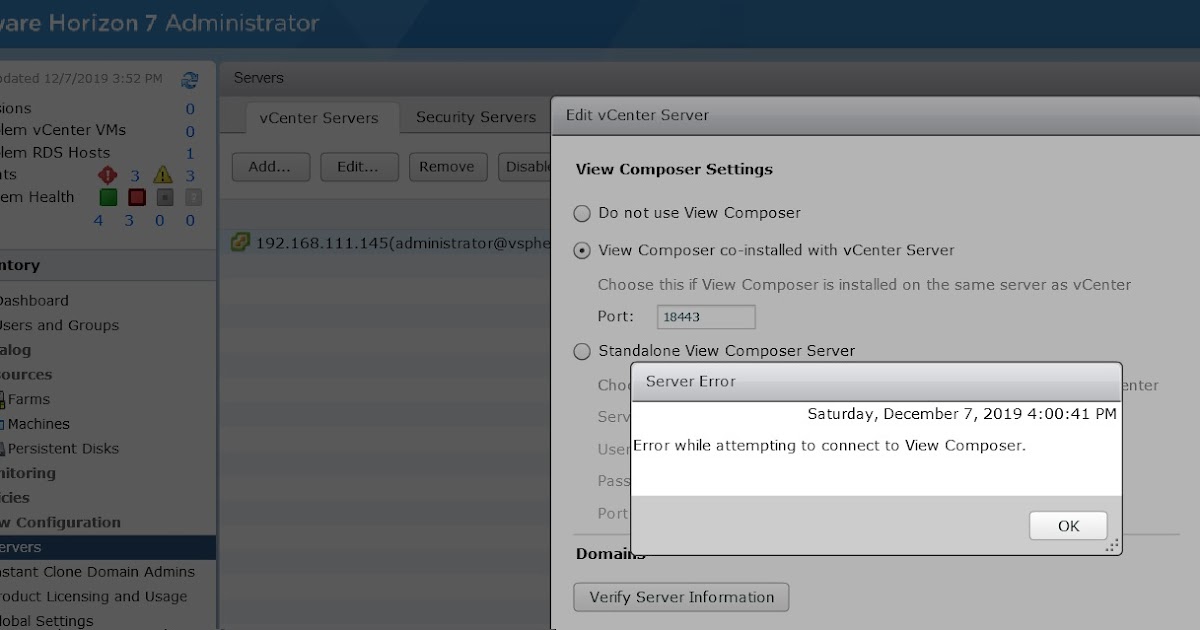Click the yellow warning triangle icon
The width and height of the screenshot is (1200, 630).
click(x=161, y=175)
